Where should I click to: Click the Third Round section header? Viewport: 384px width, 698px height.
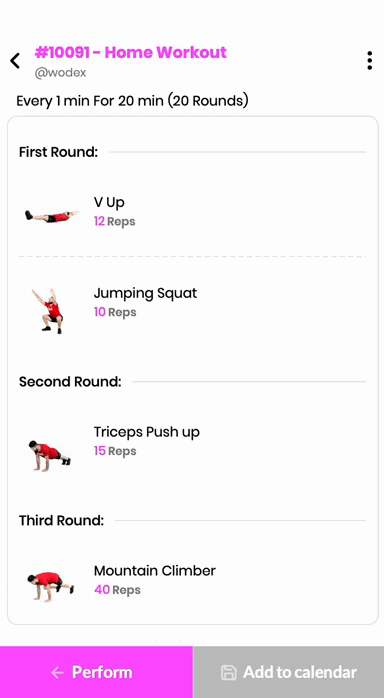(61, 520)
